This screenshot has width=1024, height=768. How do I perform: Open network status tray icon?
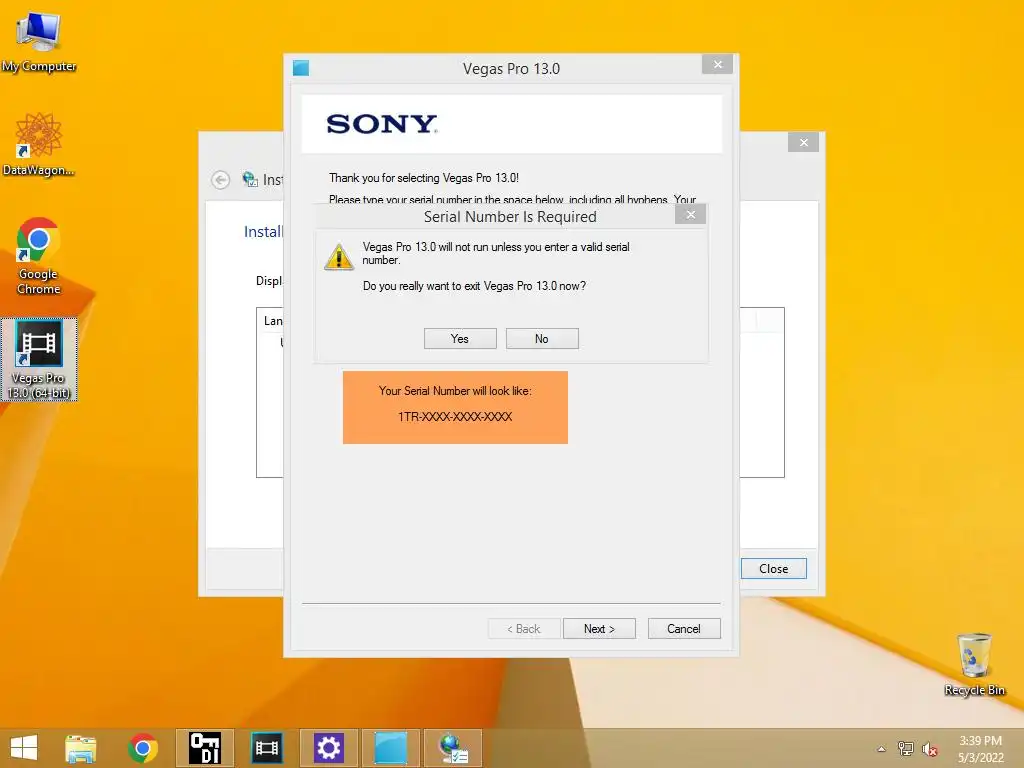pyautogui.click(x=905, y=749)
